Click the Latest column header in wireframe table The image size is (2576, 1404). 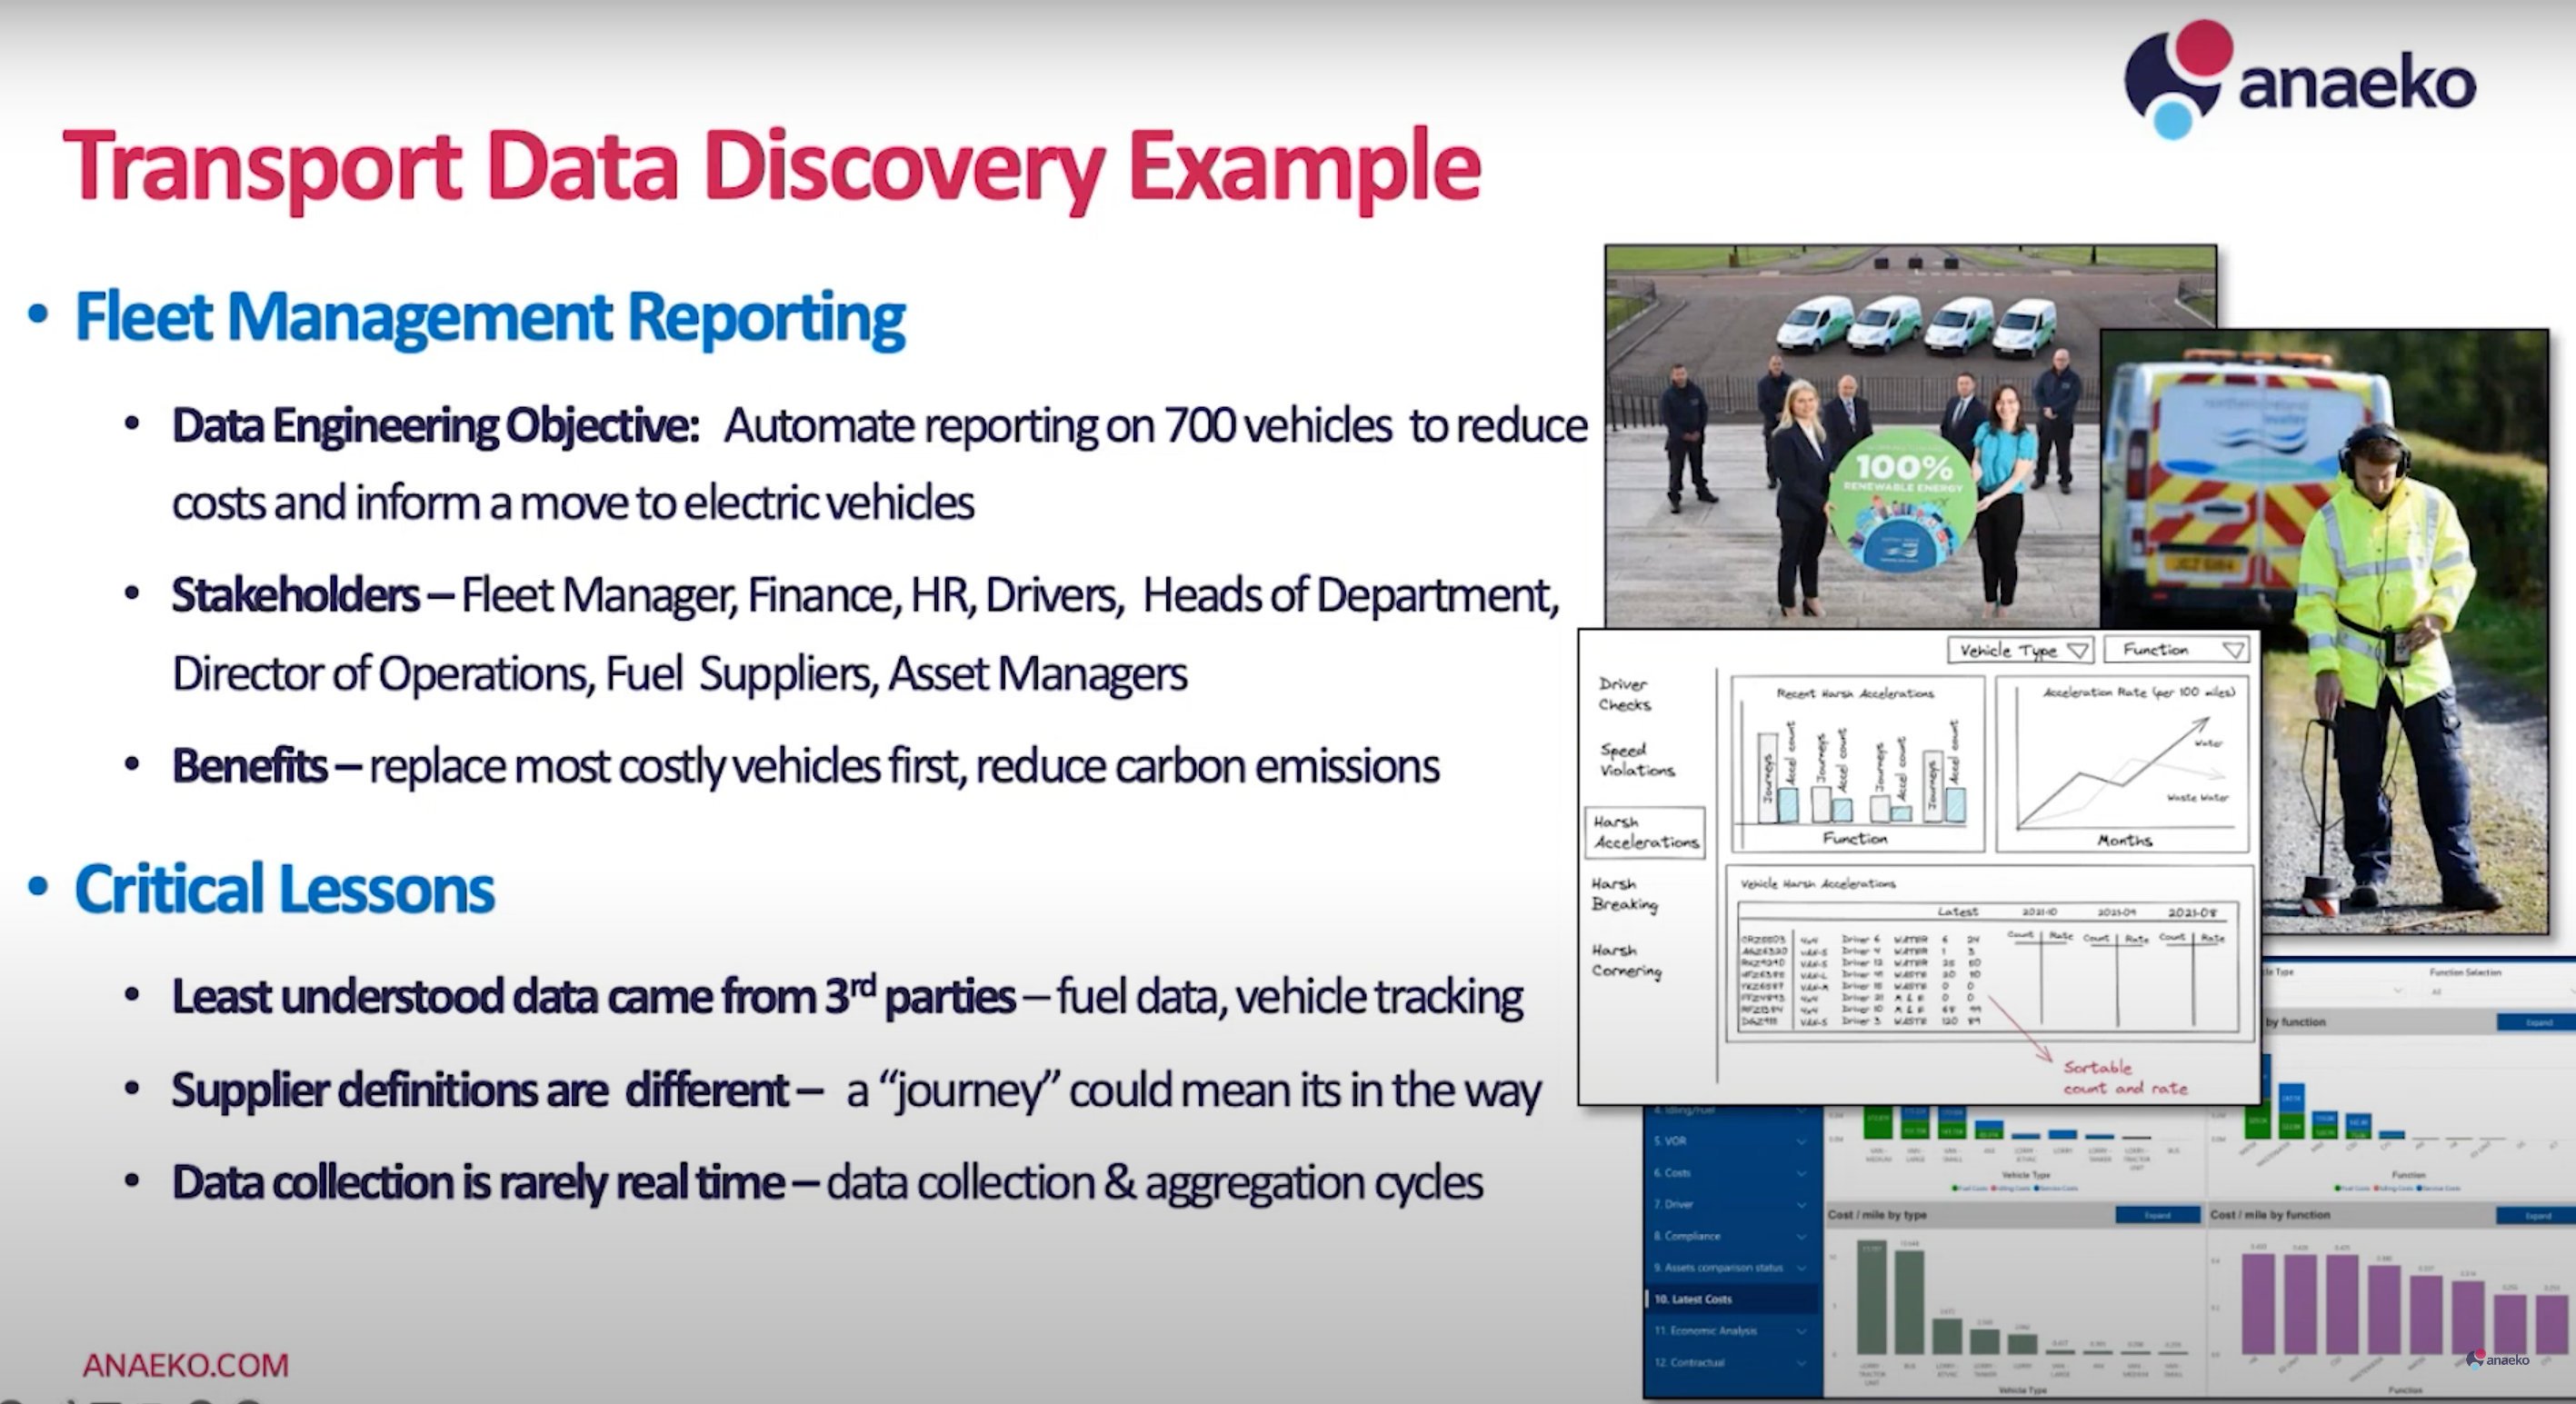(x=1957, y=912)
